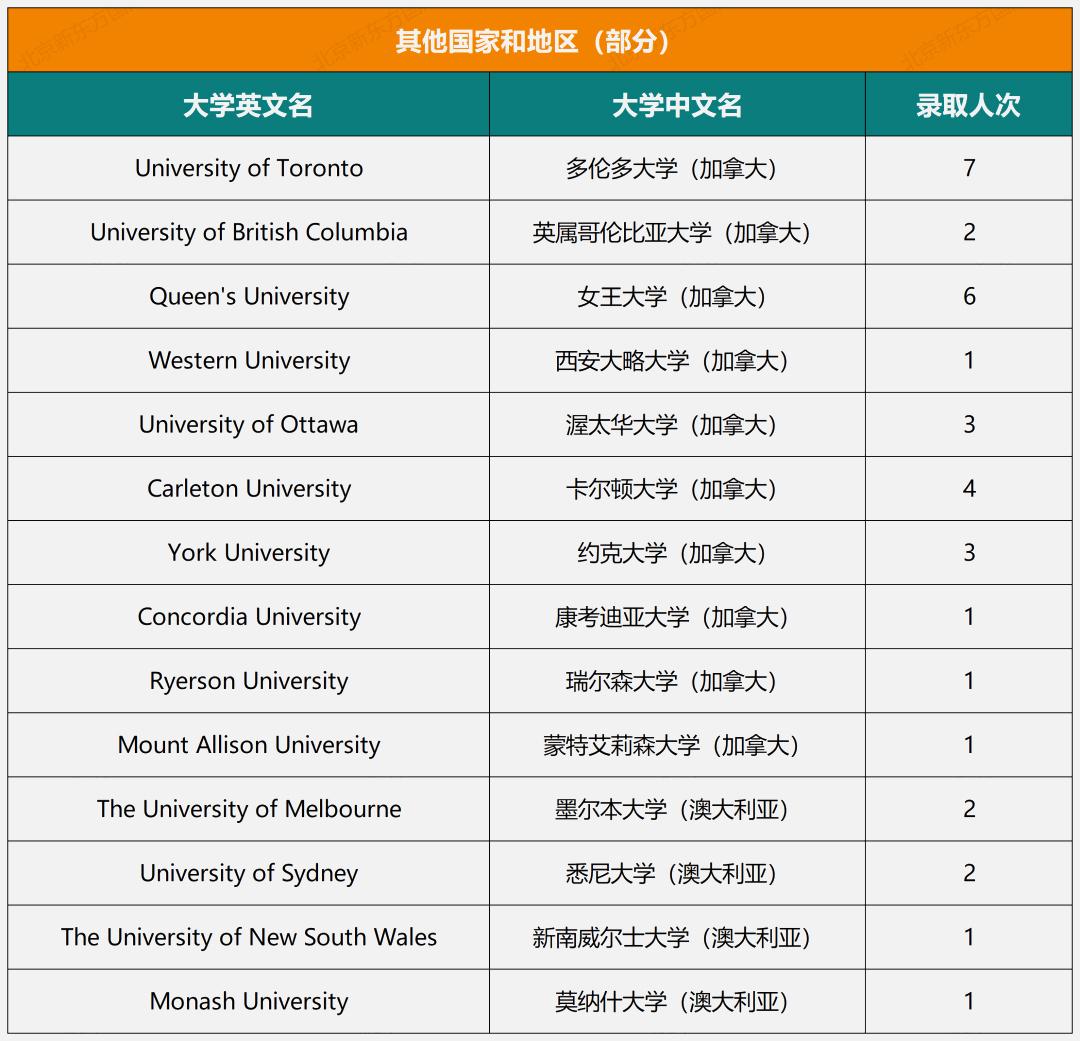The width and height of the screenshot is (1080, 1041).
Task: Click the count in the Melbourne row
Action: pyautogui.click(x=969, y=809)
